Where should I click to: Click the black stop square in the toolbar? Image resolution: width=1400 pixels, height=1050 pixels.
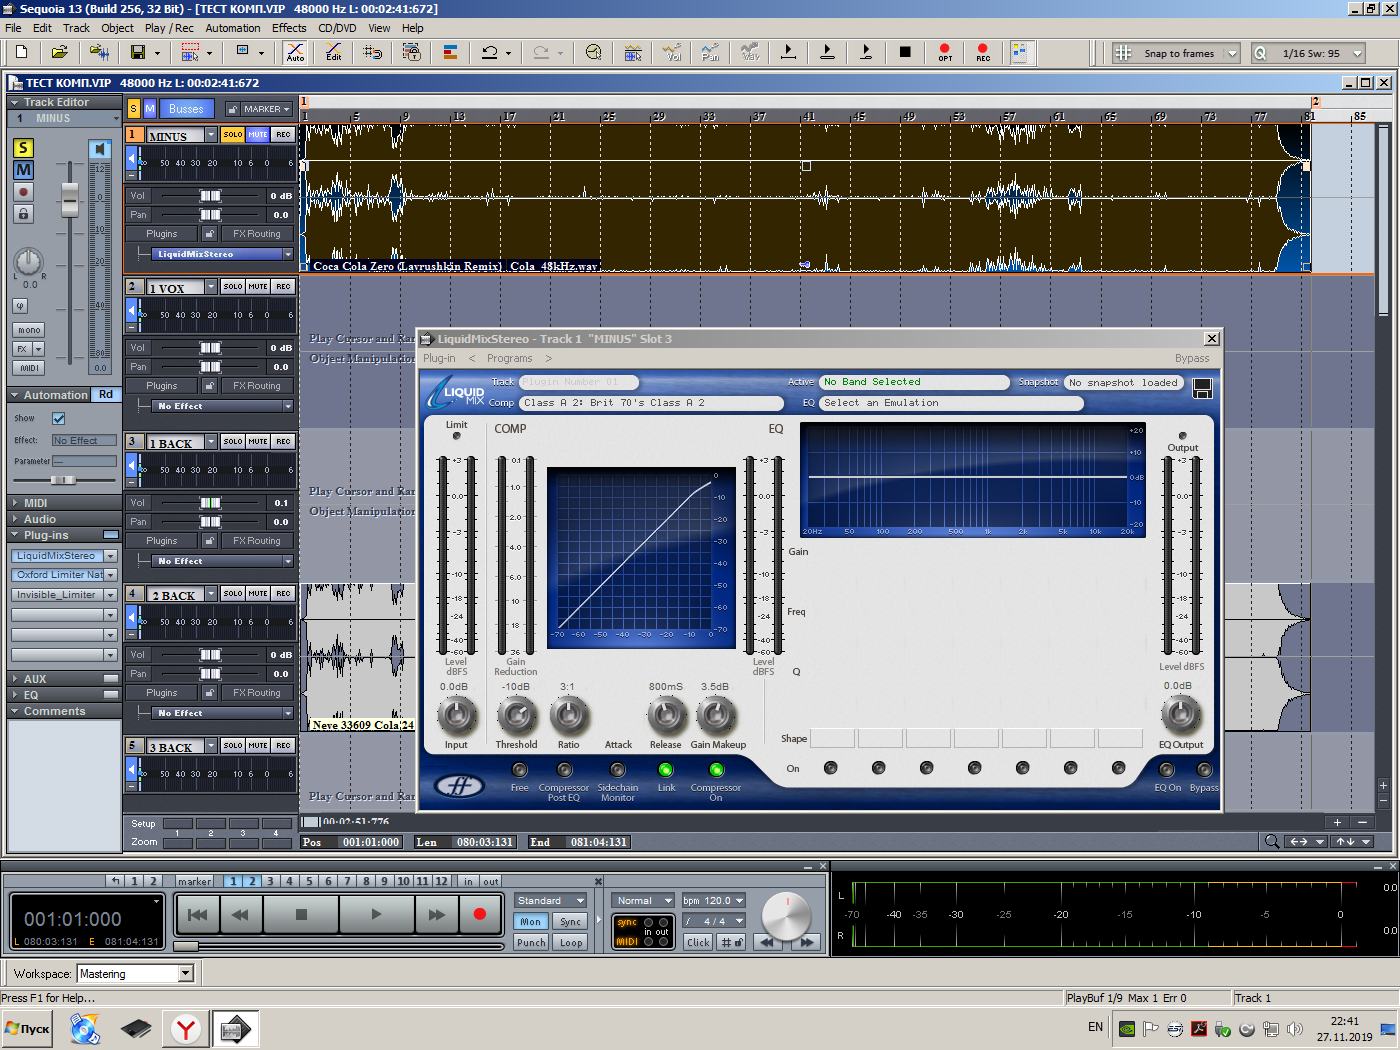(x=905, y=52)
